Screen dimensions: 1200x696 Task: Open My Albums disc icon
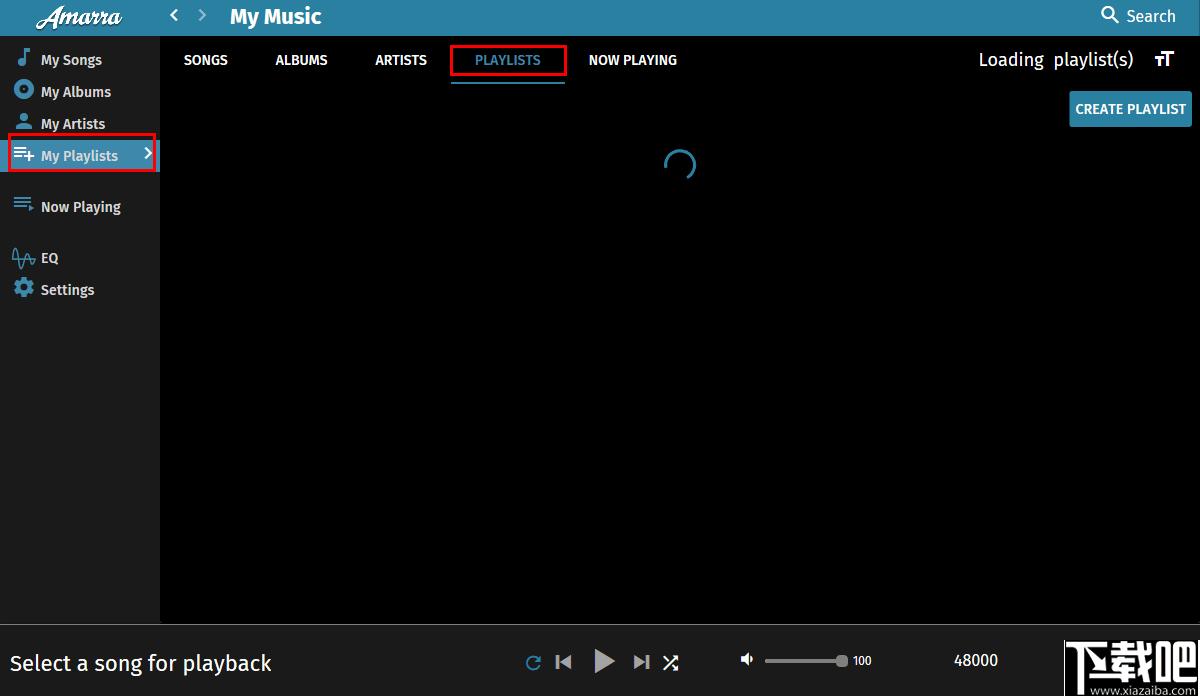click(x=23, y=90)
